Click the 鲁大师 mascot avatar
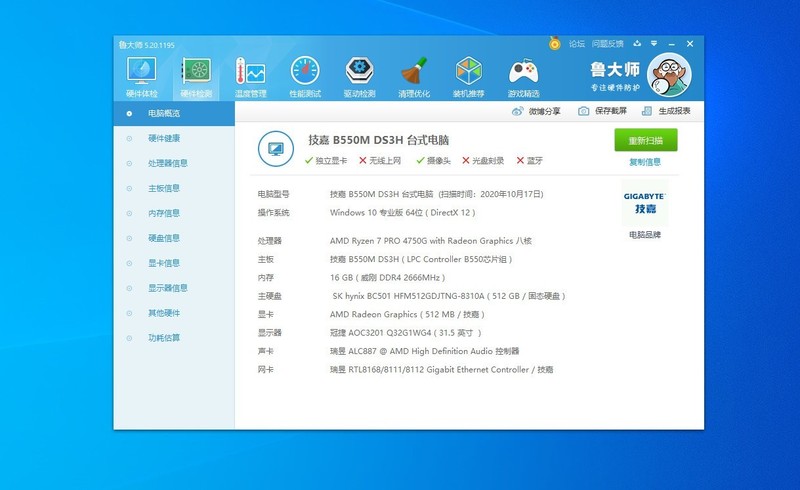 [669, 75]
